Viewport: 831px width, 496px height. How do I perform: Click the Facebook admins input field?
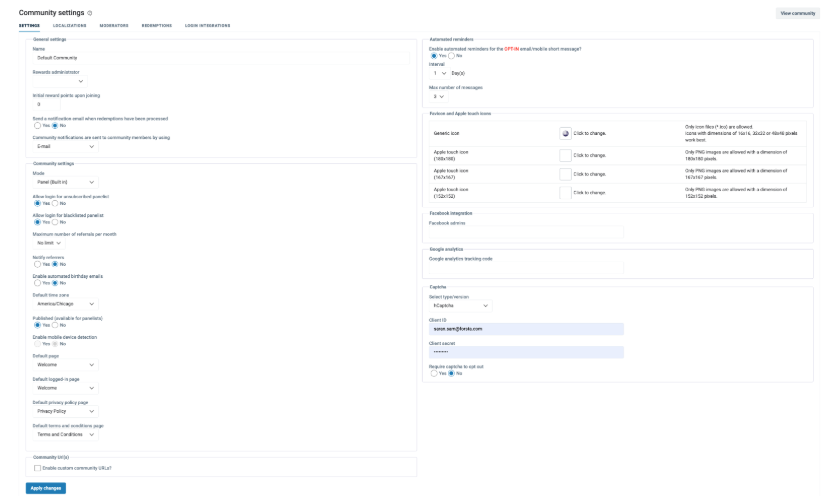click(x=526, y=232)
